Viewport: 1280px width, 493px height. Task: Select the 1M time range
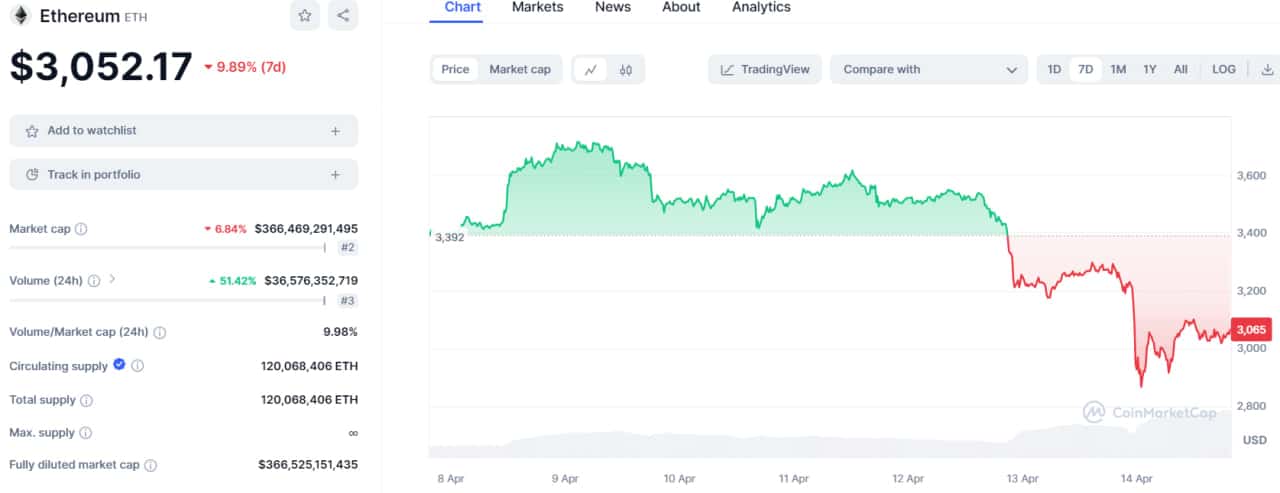pos(1118,70)
